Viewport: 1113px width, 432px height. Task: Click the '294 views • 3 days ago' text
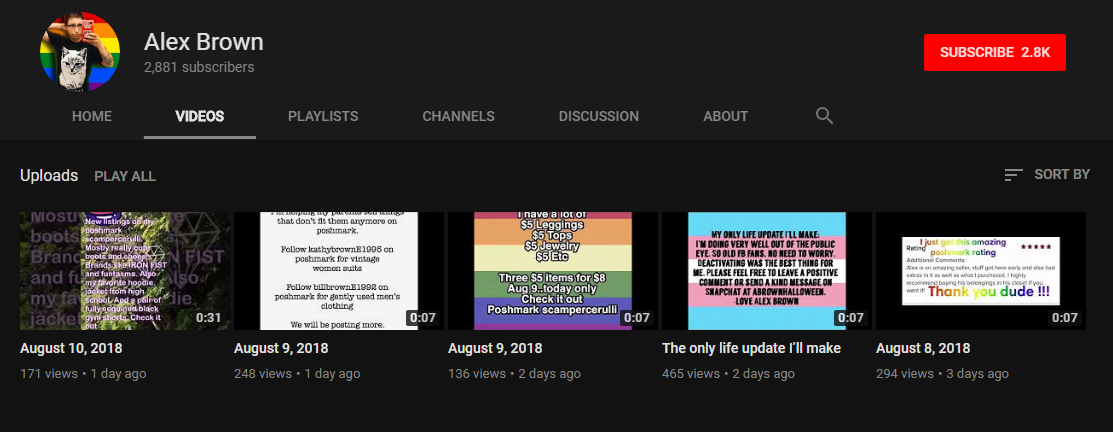pos(943,374)
